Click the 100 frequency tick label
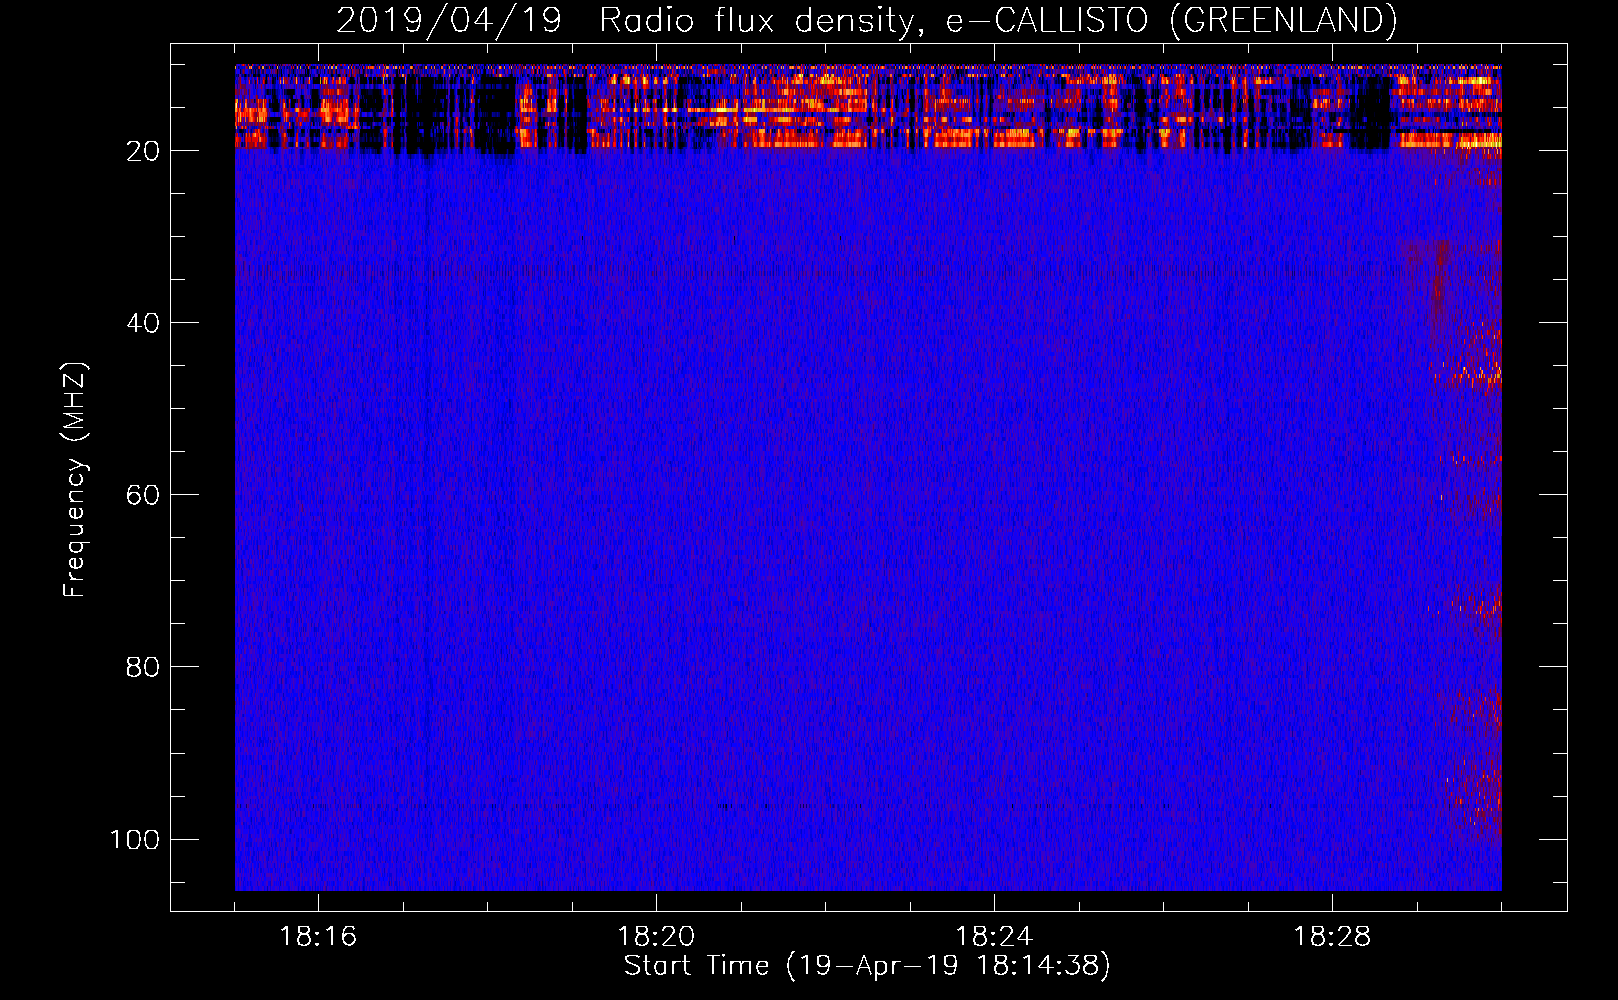This screenshot has height=1000, width=1618. pyautogui.click(x=135, y=839)
